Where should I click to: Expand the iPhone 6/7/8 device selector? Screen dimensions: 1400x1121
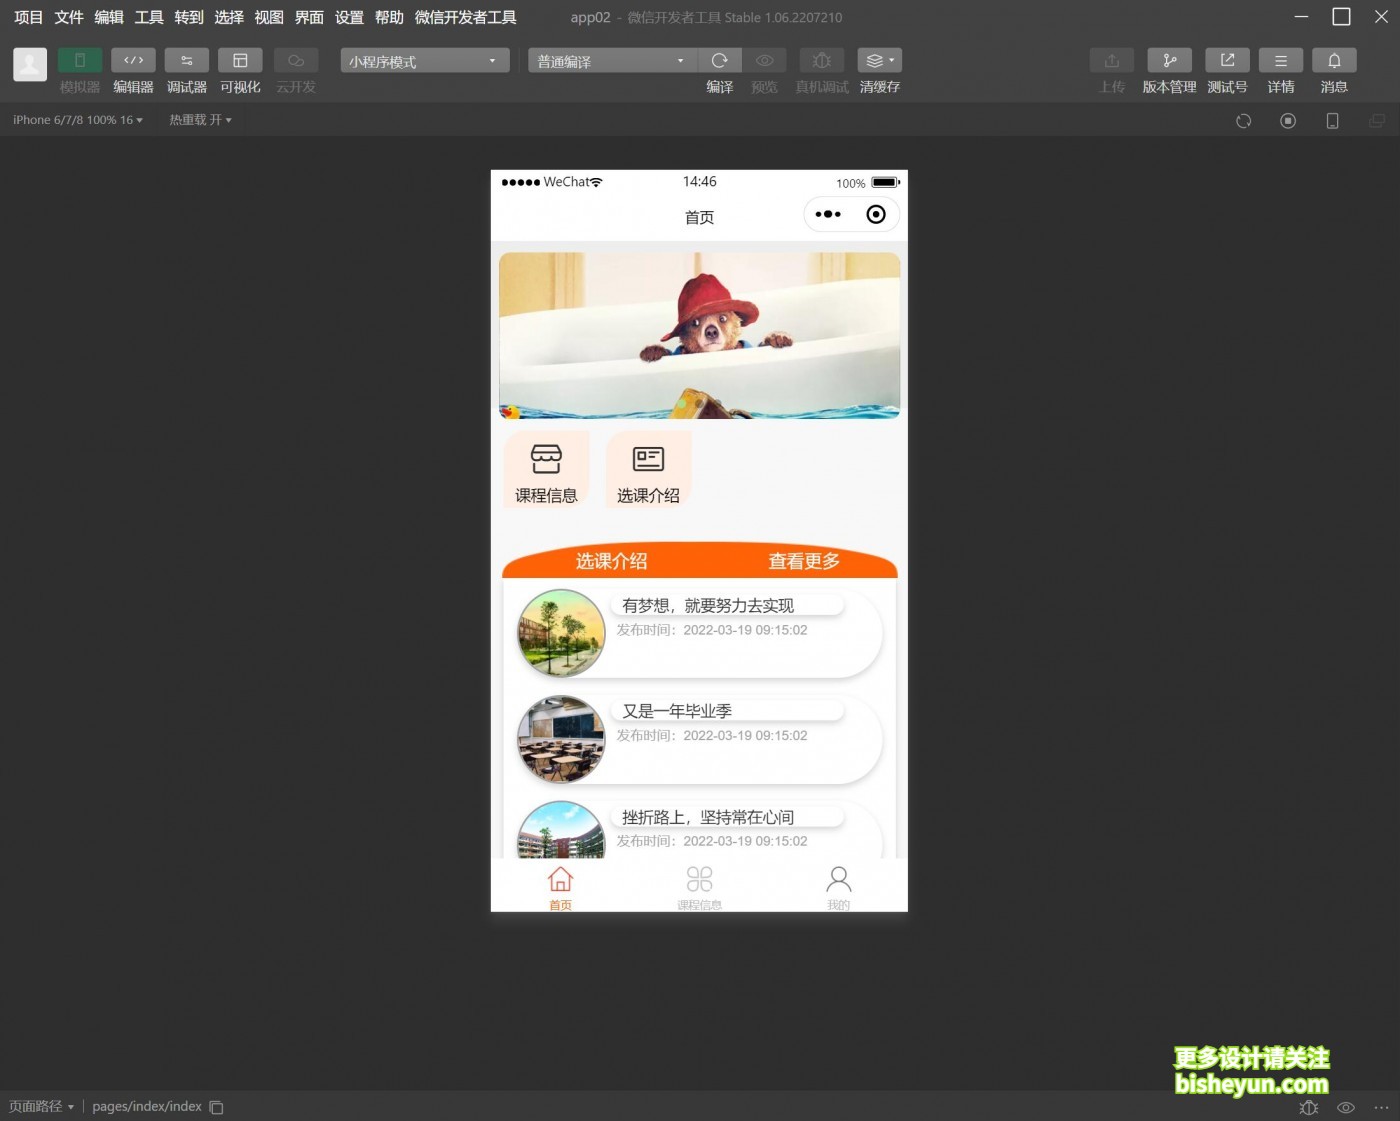tap(78, 120)
